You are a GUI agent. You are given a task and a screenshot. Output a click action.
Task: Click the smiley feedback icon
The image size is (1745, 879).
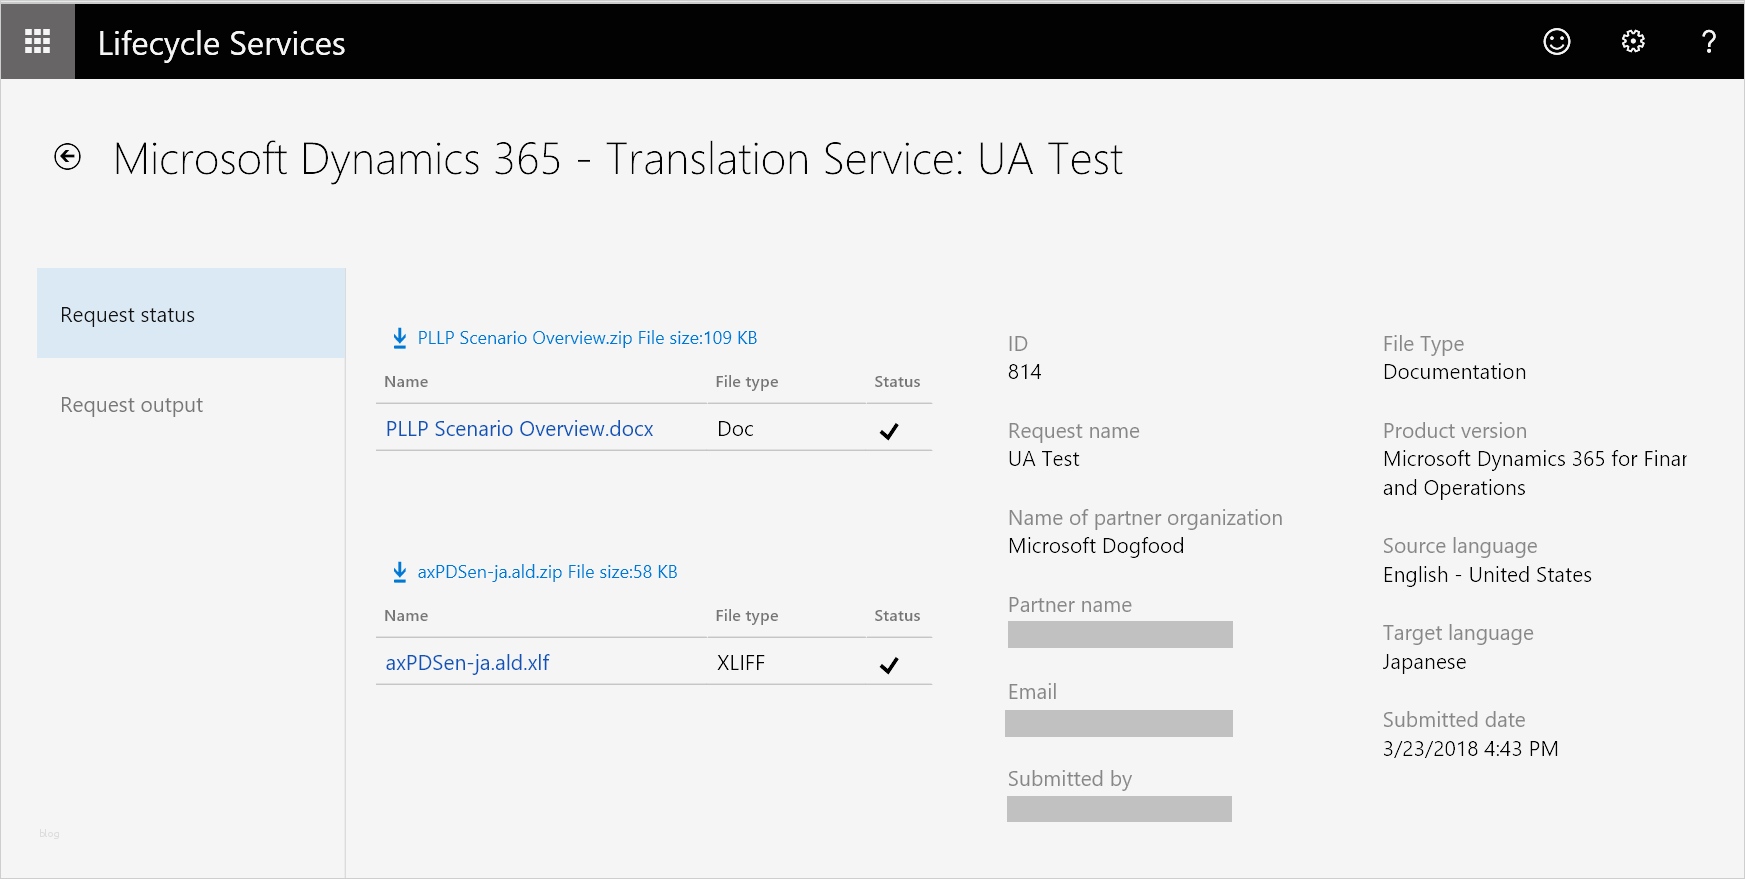(x=1556, y=41)
